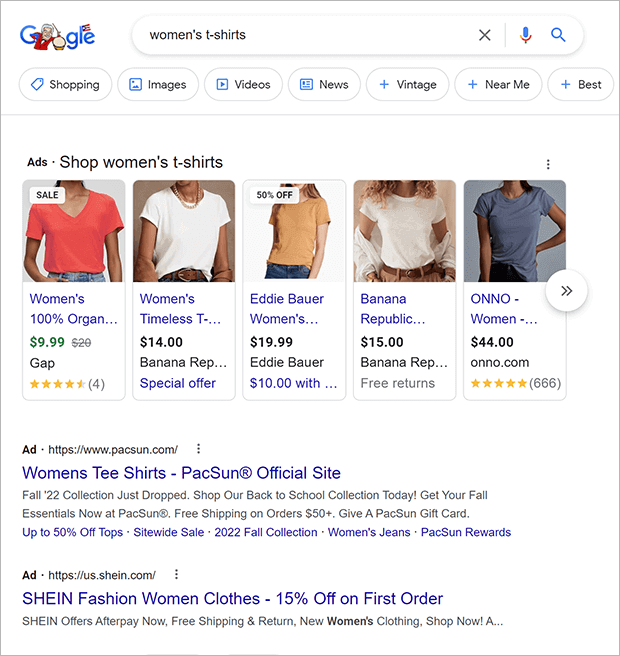Viewport: 620px width, 656px height.
Task: Open Up to 50% Off Tops sitelink
Action: pyautogui.click(x=73, y=532)
